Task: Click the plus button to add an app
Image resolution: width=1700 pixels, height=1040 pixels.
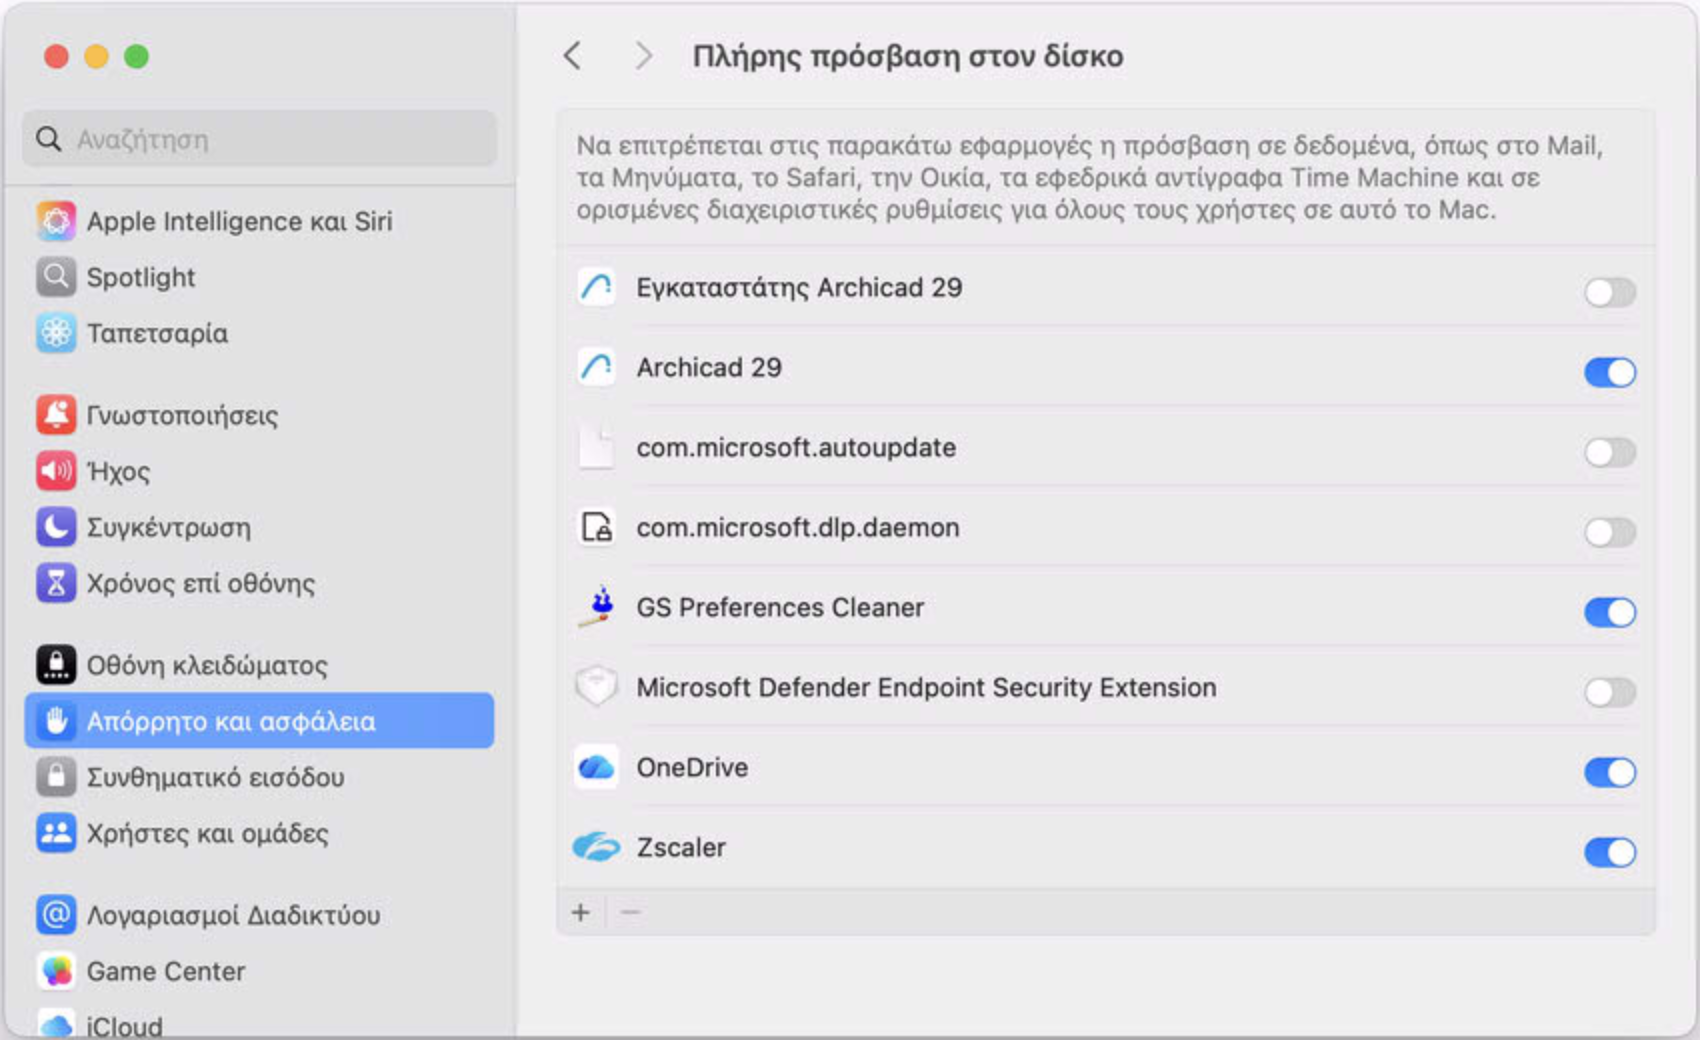Action: 581,912
